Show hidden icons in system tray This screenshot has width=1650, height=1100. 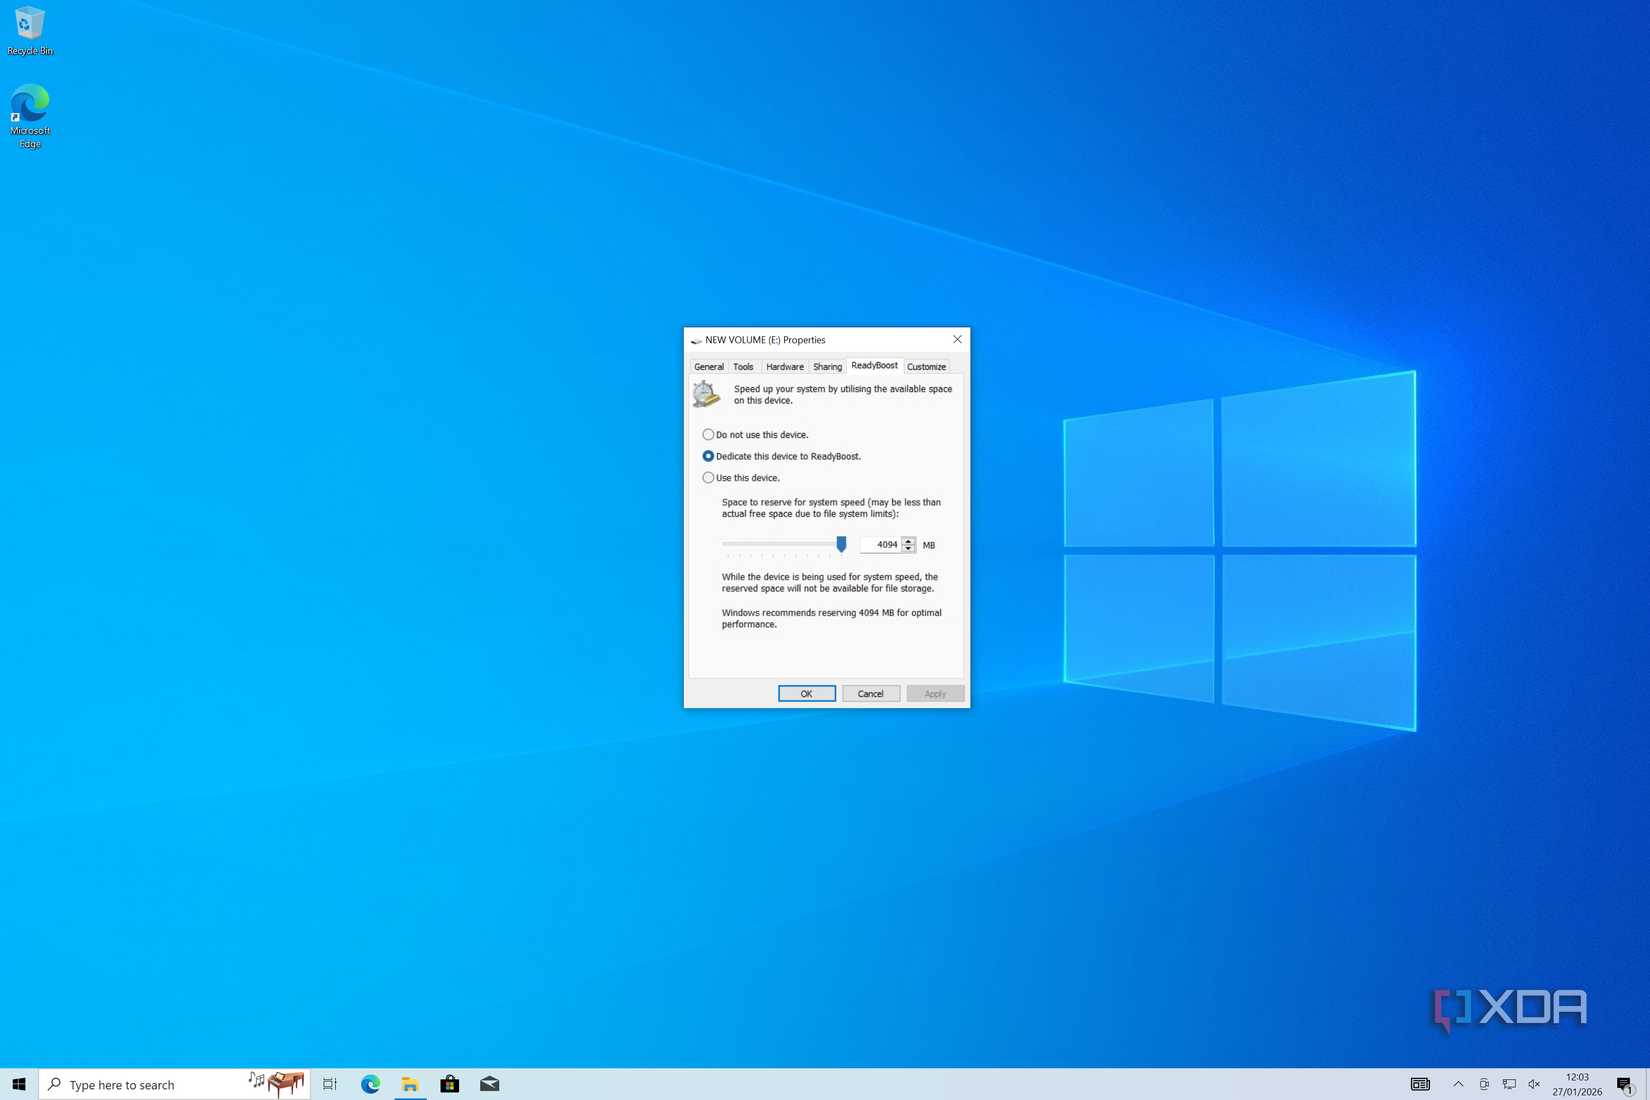(1458, 1084)
